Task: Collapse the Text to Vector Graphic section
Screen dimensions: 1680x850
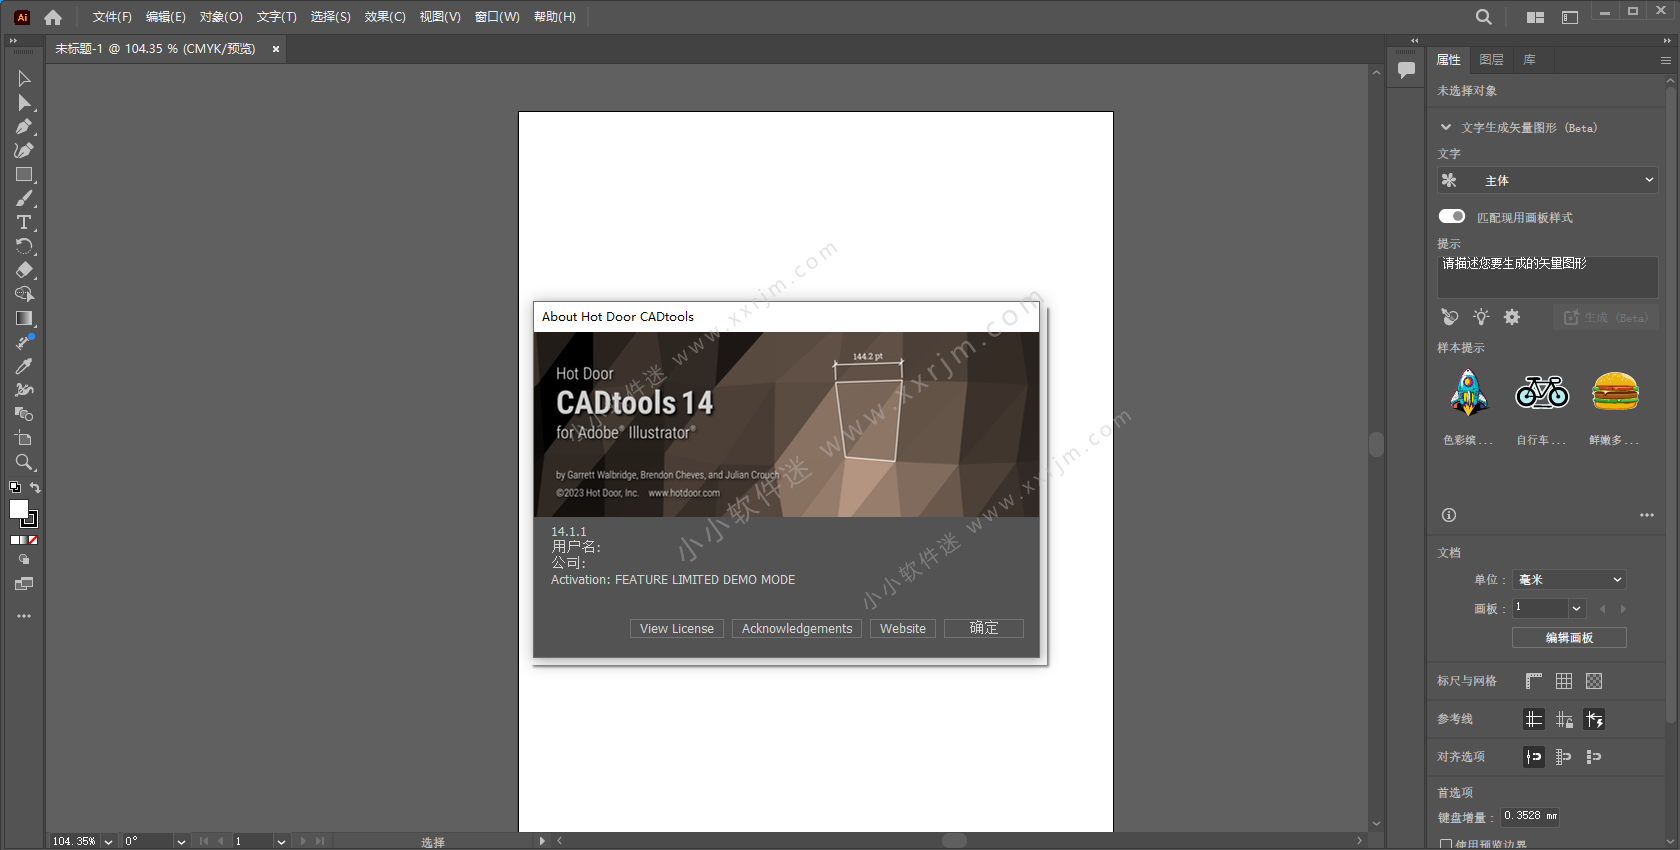Action: [x=1446, y=128]
